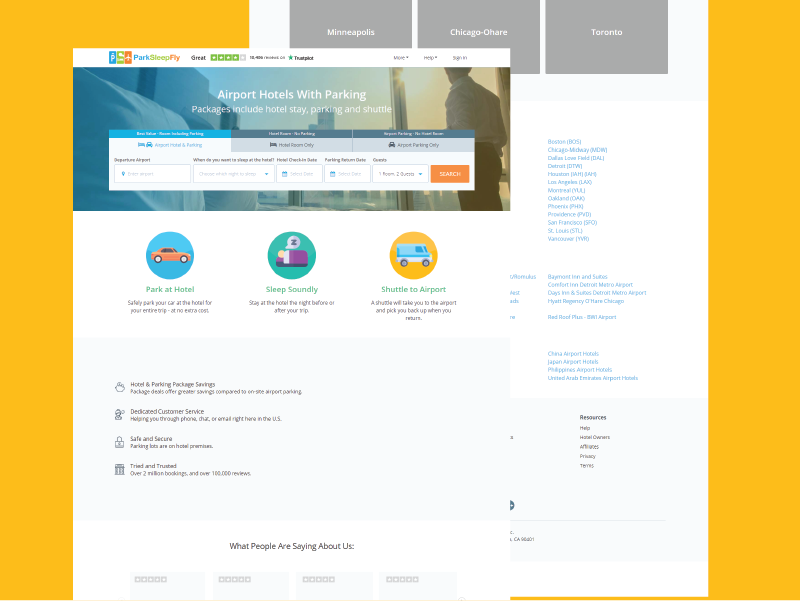This screenshot has width=800, height=601.
Task: Expand the night-to-sleep selection dropdown
Action: click(x=233, y=174)
